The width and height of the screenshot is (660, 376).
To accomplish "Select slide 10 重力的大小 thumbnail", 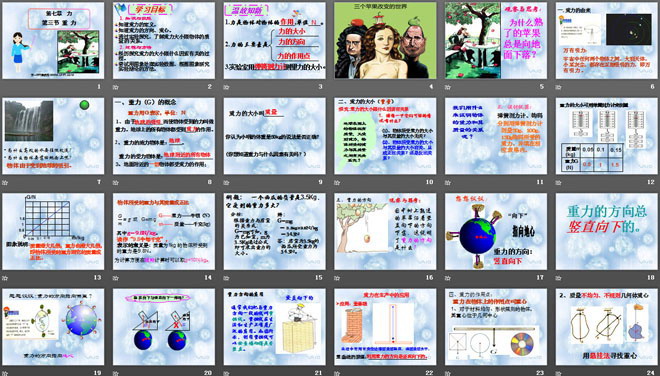I will [x=385, y=136].
